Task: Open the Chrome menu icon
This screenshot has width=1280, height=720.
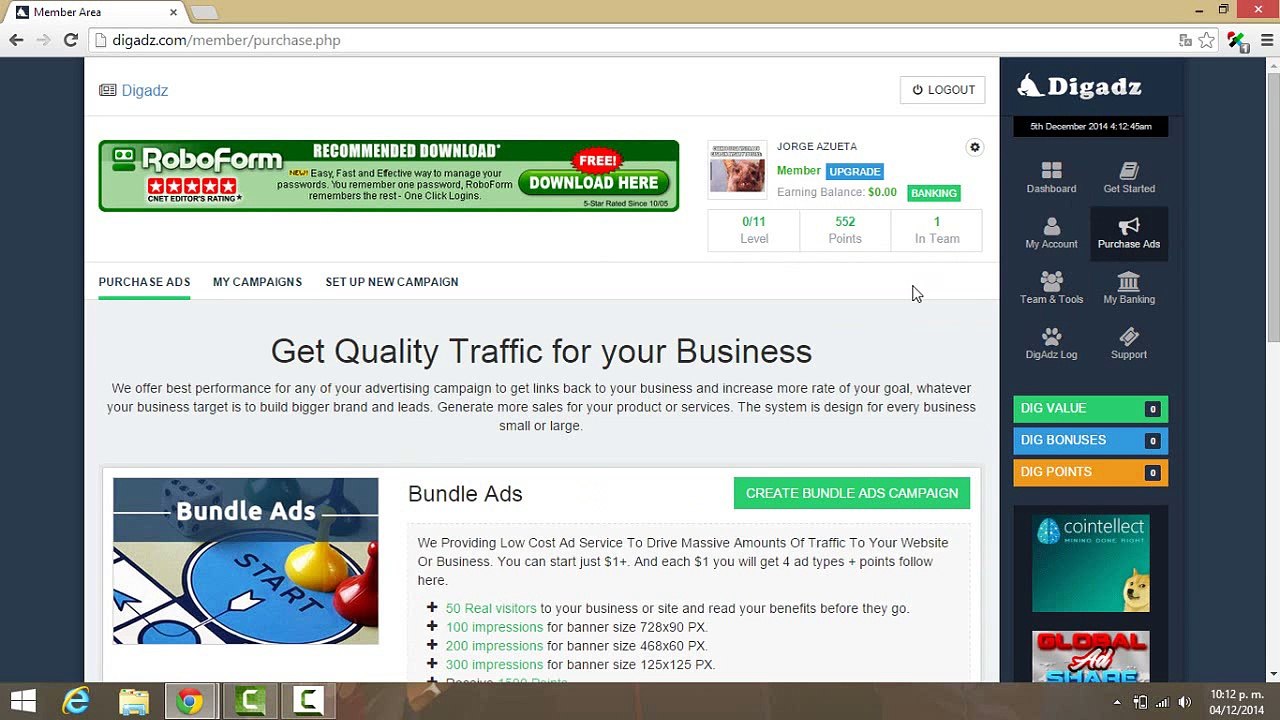Action: pyautogui.click(x=1267, y=40)
